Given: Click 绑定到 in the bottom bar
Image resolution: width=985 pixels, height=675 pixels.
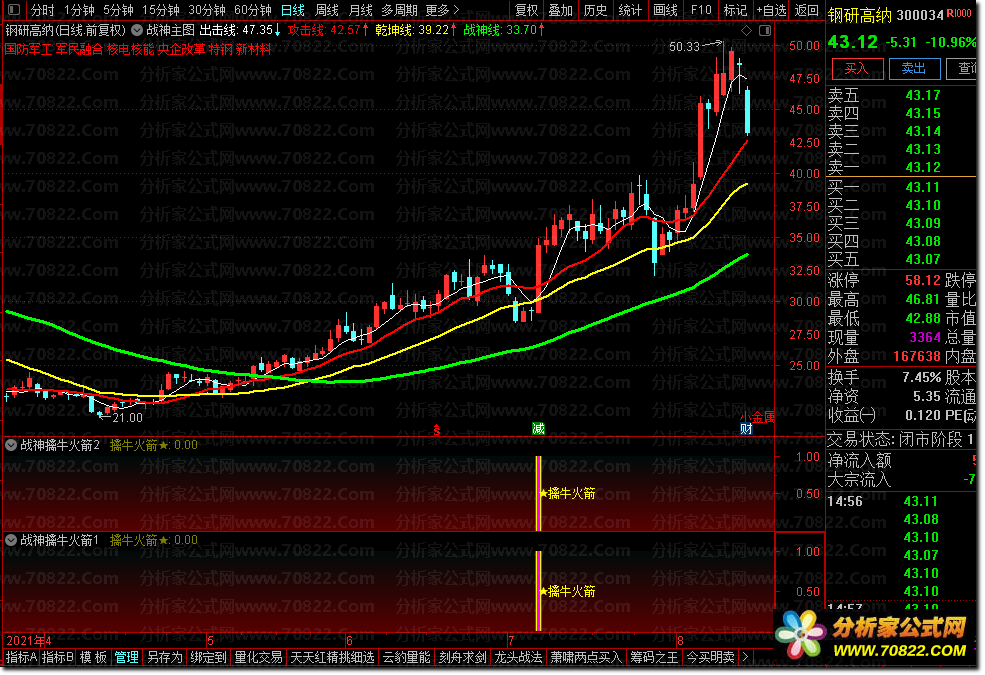Looking at the screenshot, I should click(x=208, y=657).
